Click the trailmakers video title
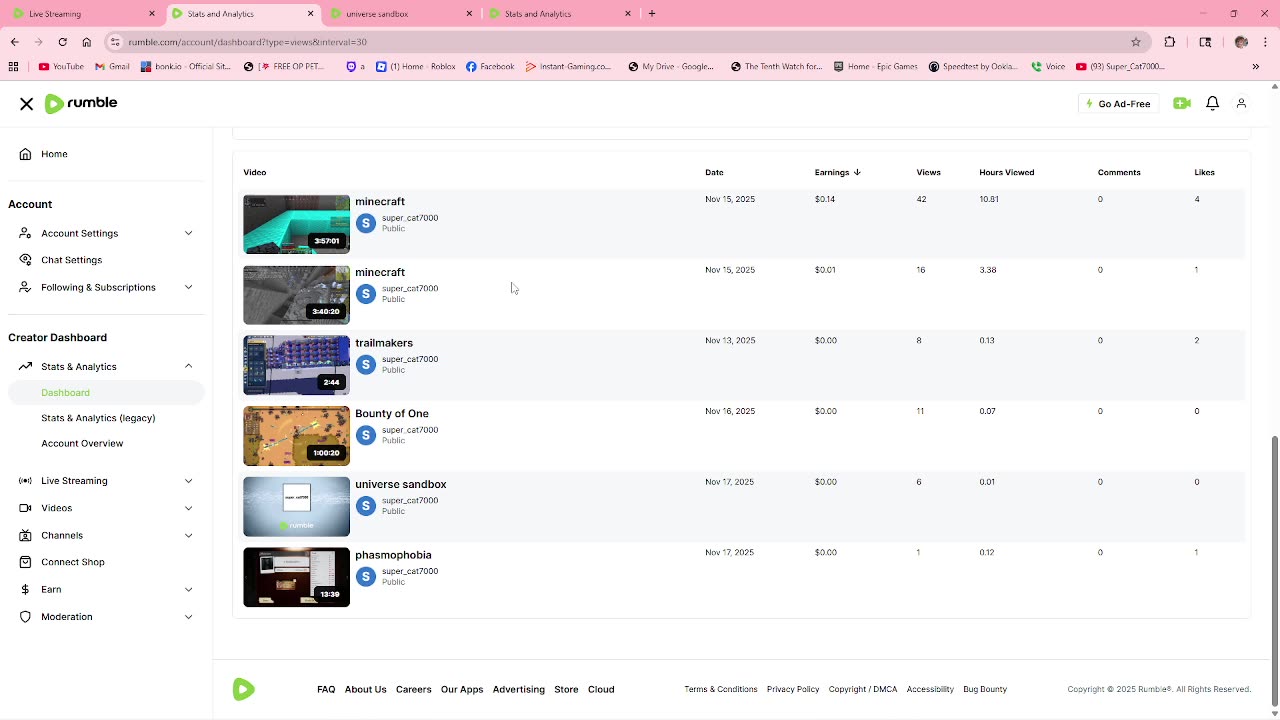Image resolution: width=1280 pixels, height=720 pixels. [384, 343]
